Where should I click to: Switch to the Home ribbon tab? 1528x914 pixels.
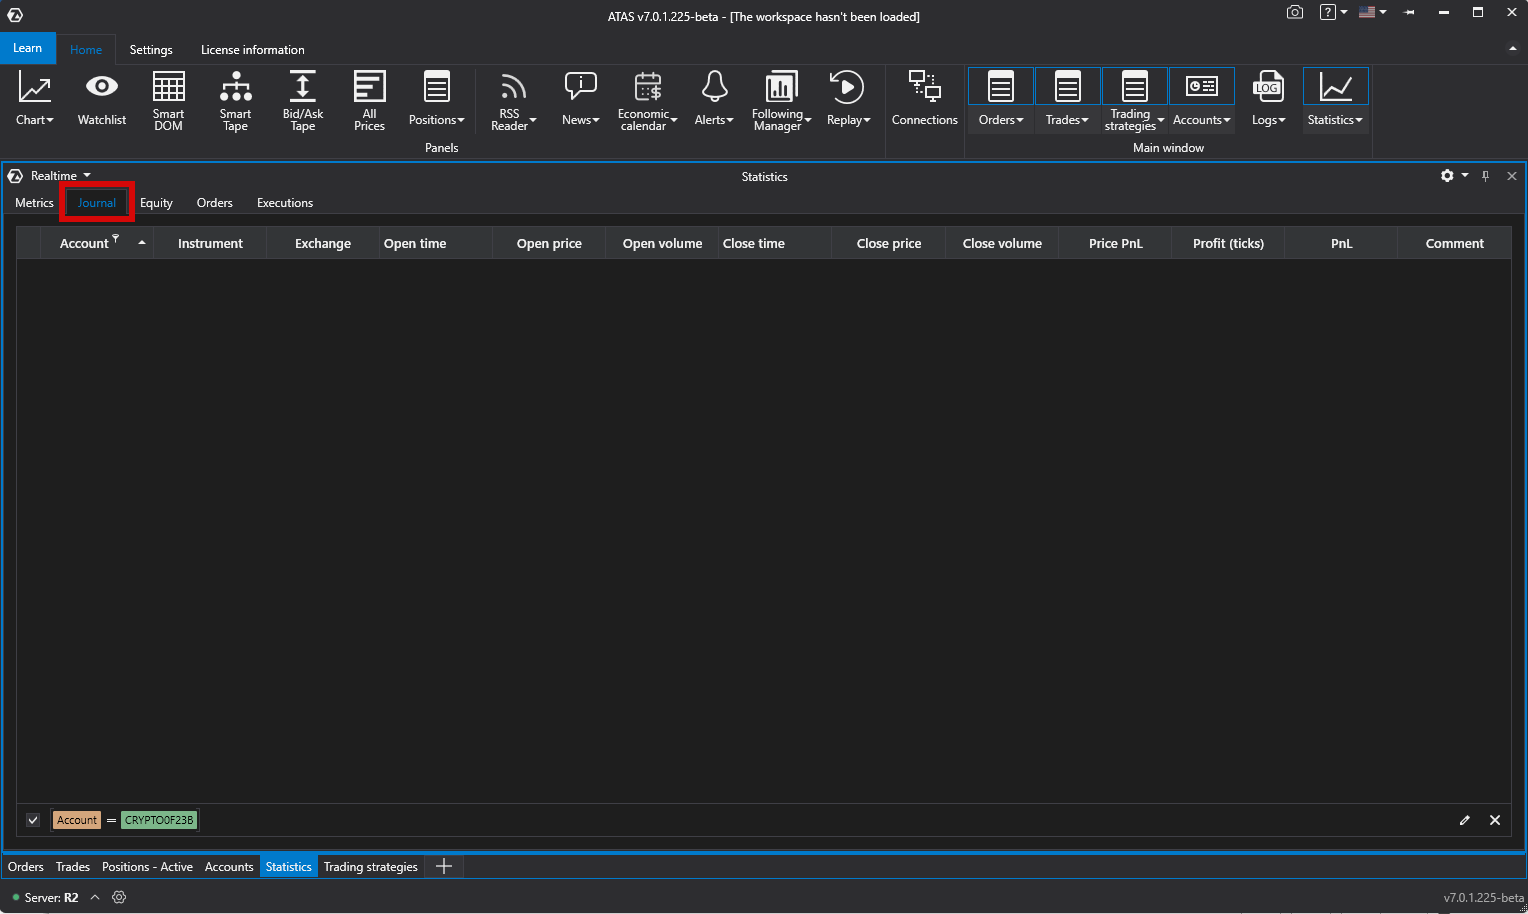point(86,50)
